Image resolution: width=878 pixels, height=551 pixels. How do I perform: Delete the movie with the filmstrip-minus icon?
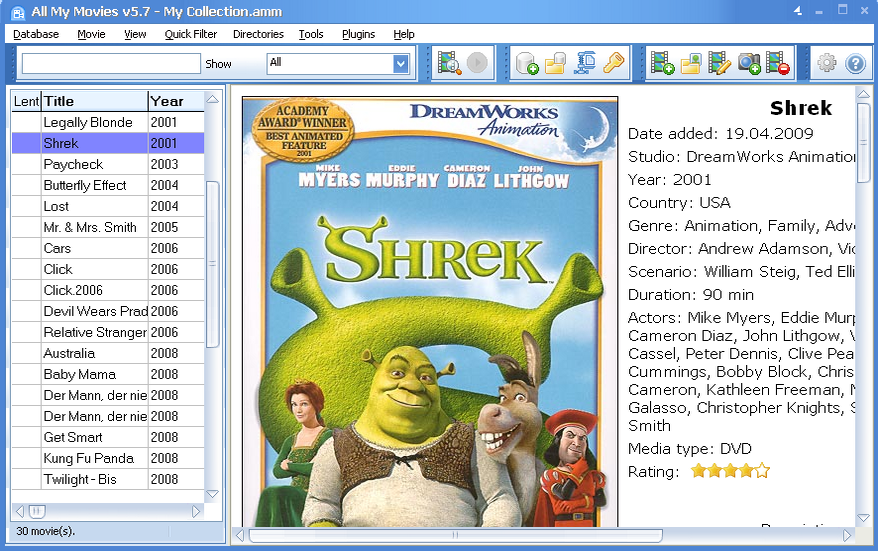778,63
